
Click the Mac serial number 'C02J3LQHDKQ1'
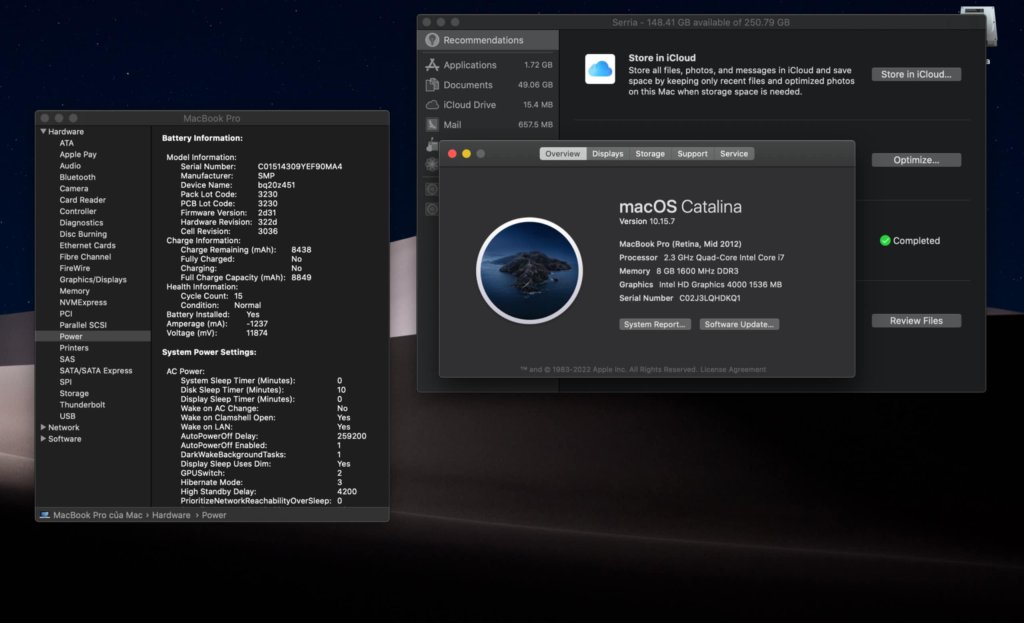click(x=709, y=298)
